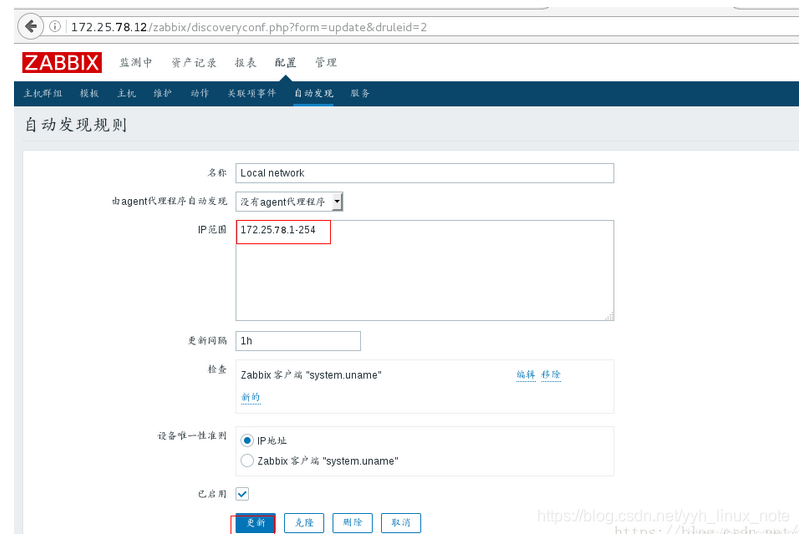Open the 配置 top menu
Viewport: 799px width, 534px height.
click(x=285, y=63)
